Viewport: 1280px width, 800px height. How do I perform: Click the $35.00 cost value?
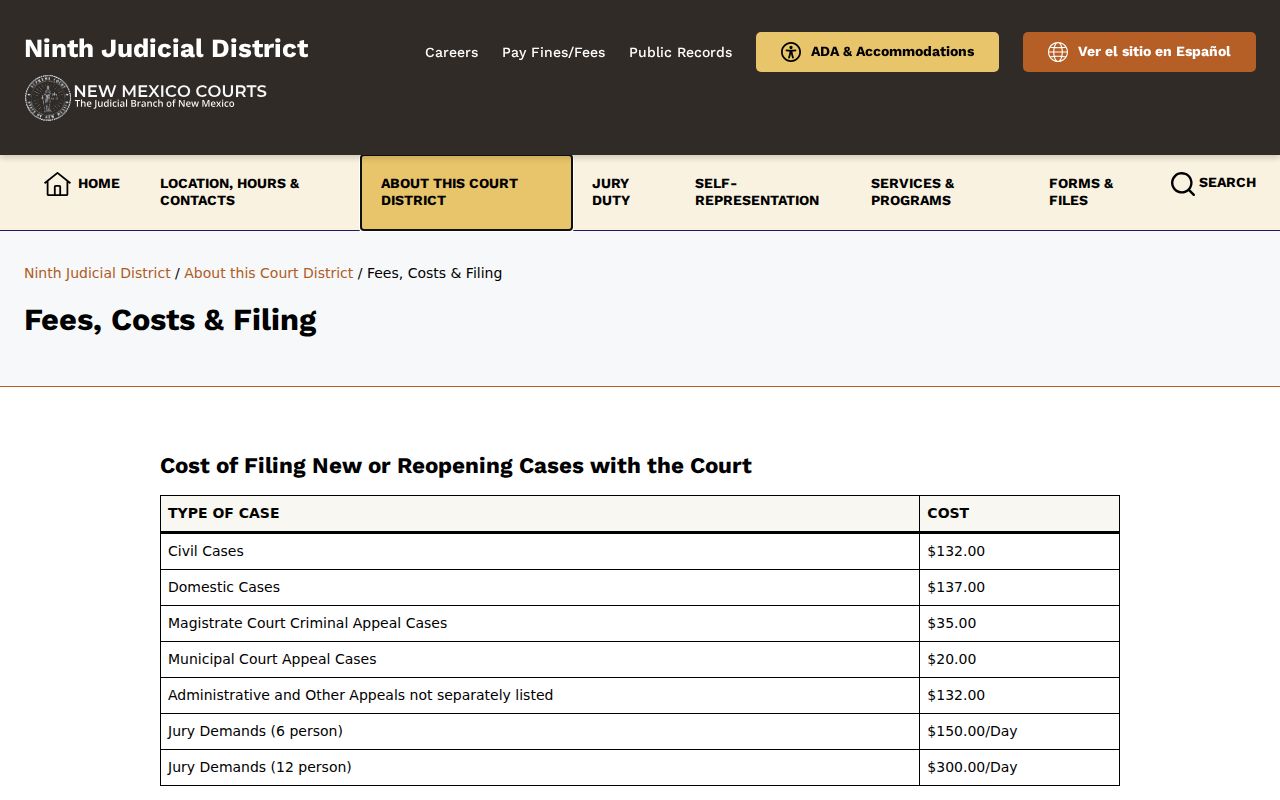[952, 623]
